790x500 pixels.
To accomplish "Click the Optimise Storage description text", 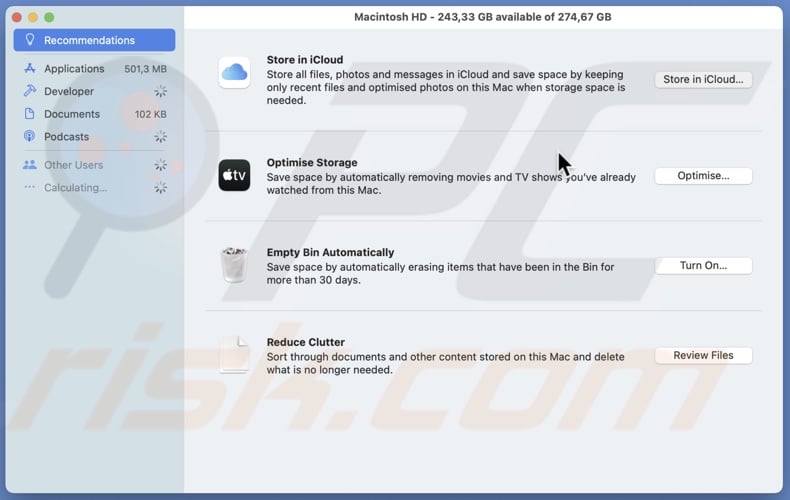I will [x=451, y=183].
